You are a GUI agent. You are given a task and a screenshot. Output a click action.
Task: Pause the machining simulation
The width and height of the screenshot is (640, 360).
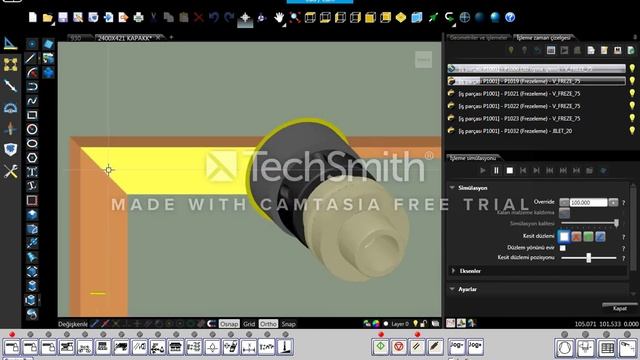(x=496, y=171)
